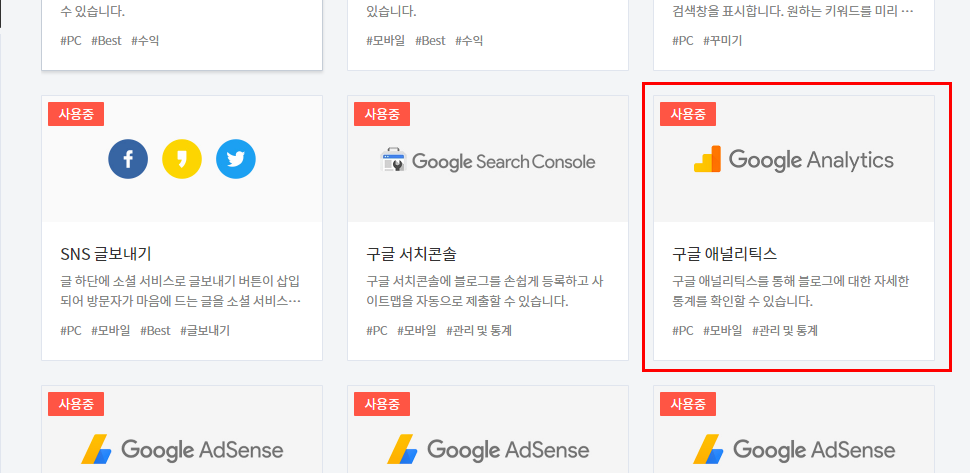Click #PC tag next to #꾸미기
970x473 pixels.
point(683,41)
